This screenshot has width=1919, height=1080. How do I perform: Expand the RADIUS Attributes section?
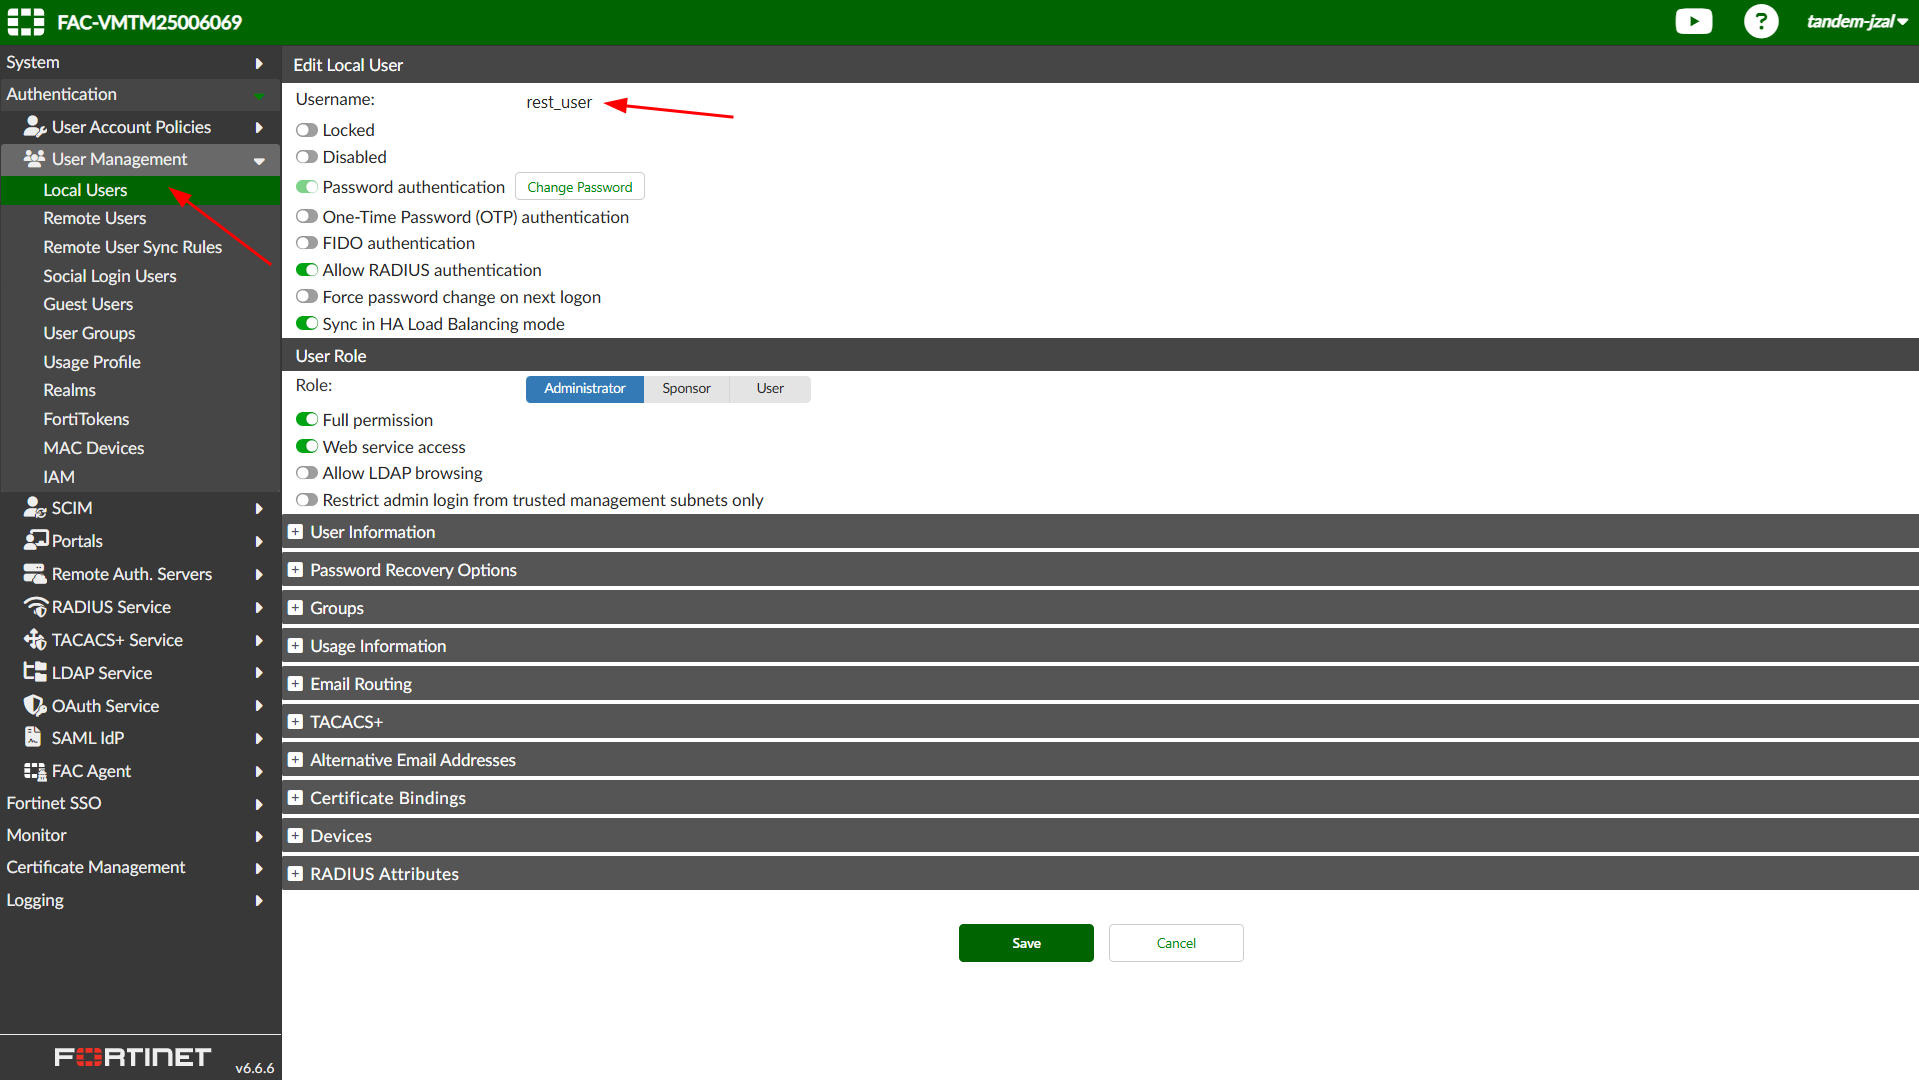295,874
